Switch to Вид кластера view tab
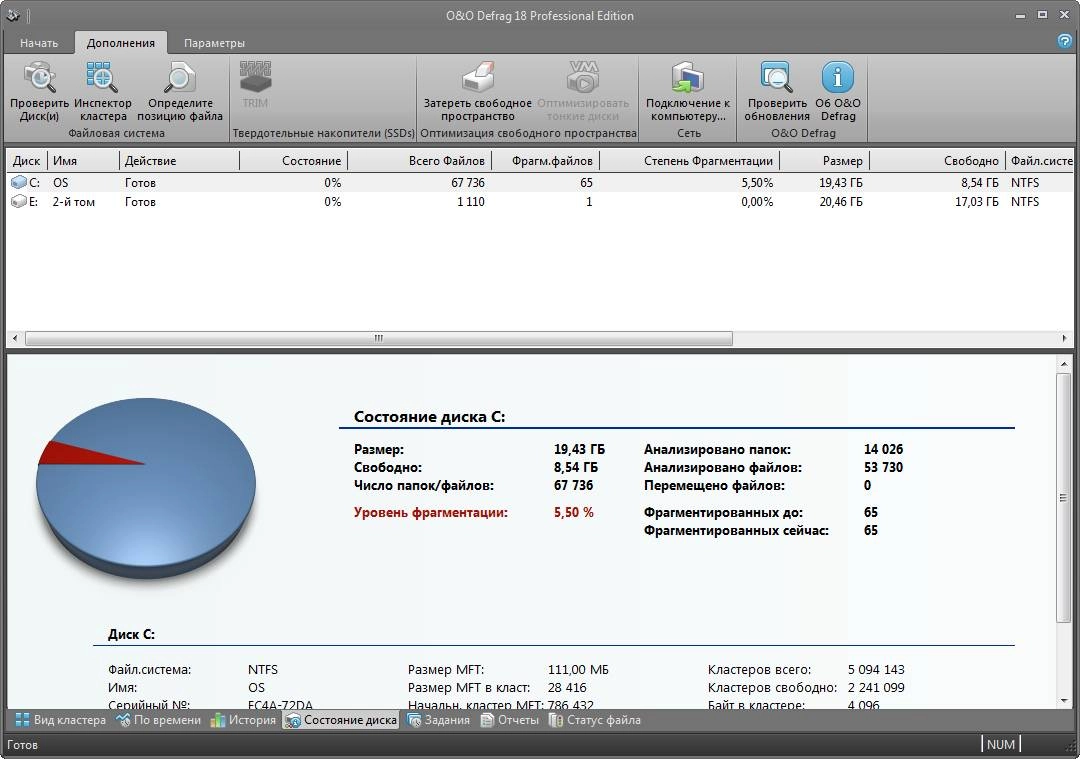Viewport: 1080px width, 759px height. (61, 720)
